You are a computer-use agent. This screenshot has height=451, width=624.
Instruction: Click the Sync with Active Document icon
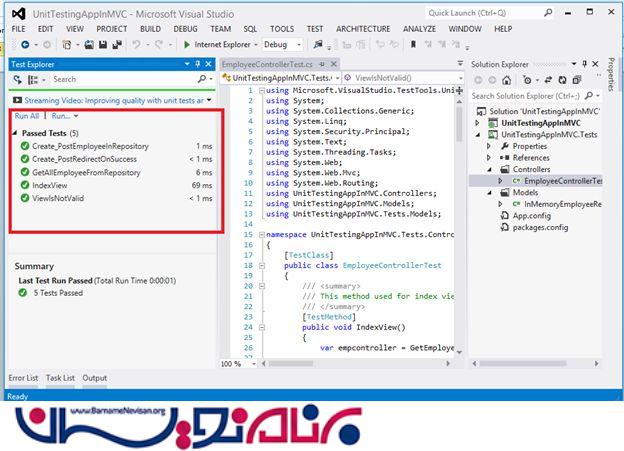point(548,80)
